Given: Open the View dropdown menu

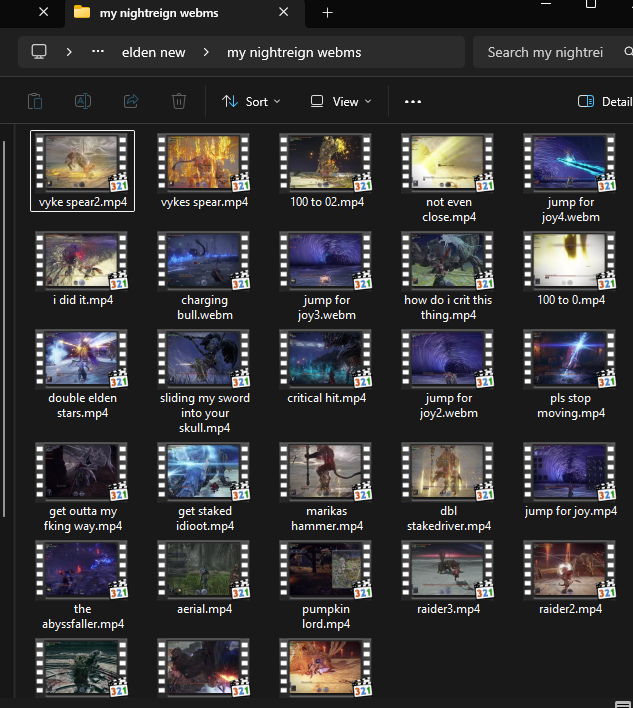Looking at the screenshot, I should [341, 102].
